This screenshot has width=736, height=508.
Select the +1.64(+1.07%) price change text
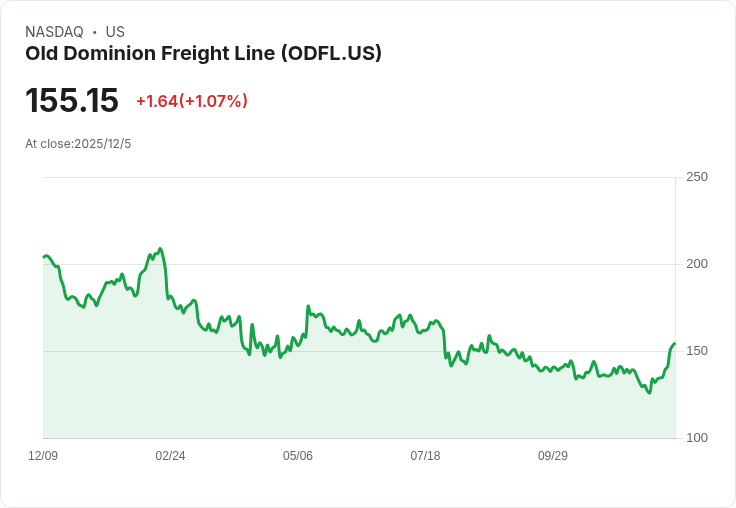click(192, 101)
